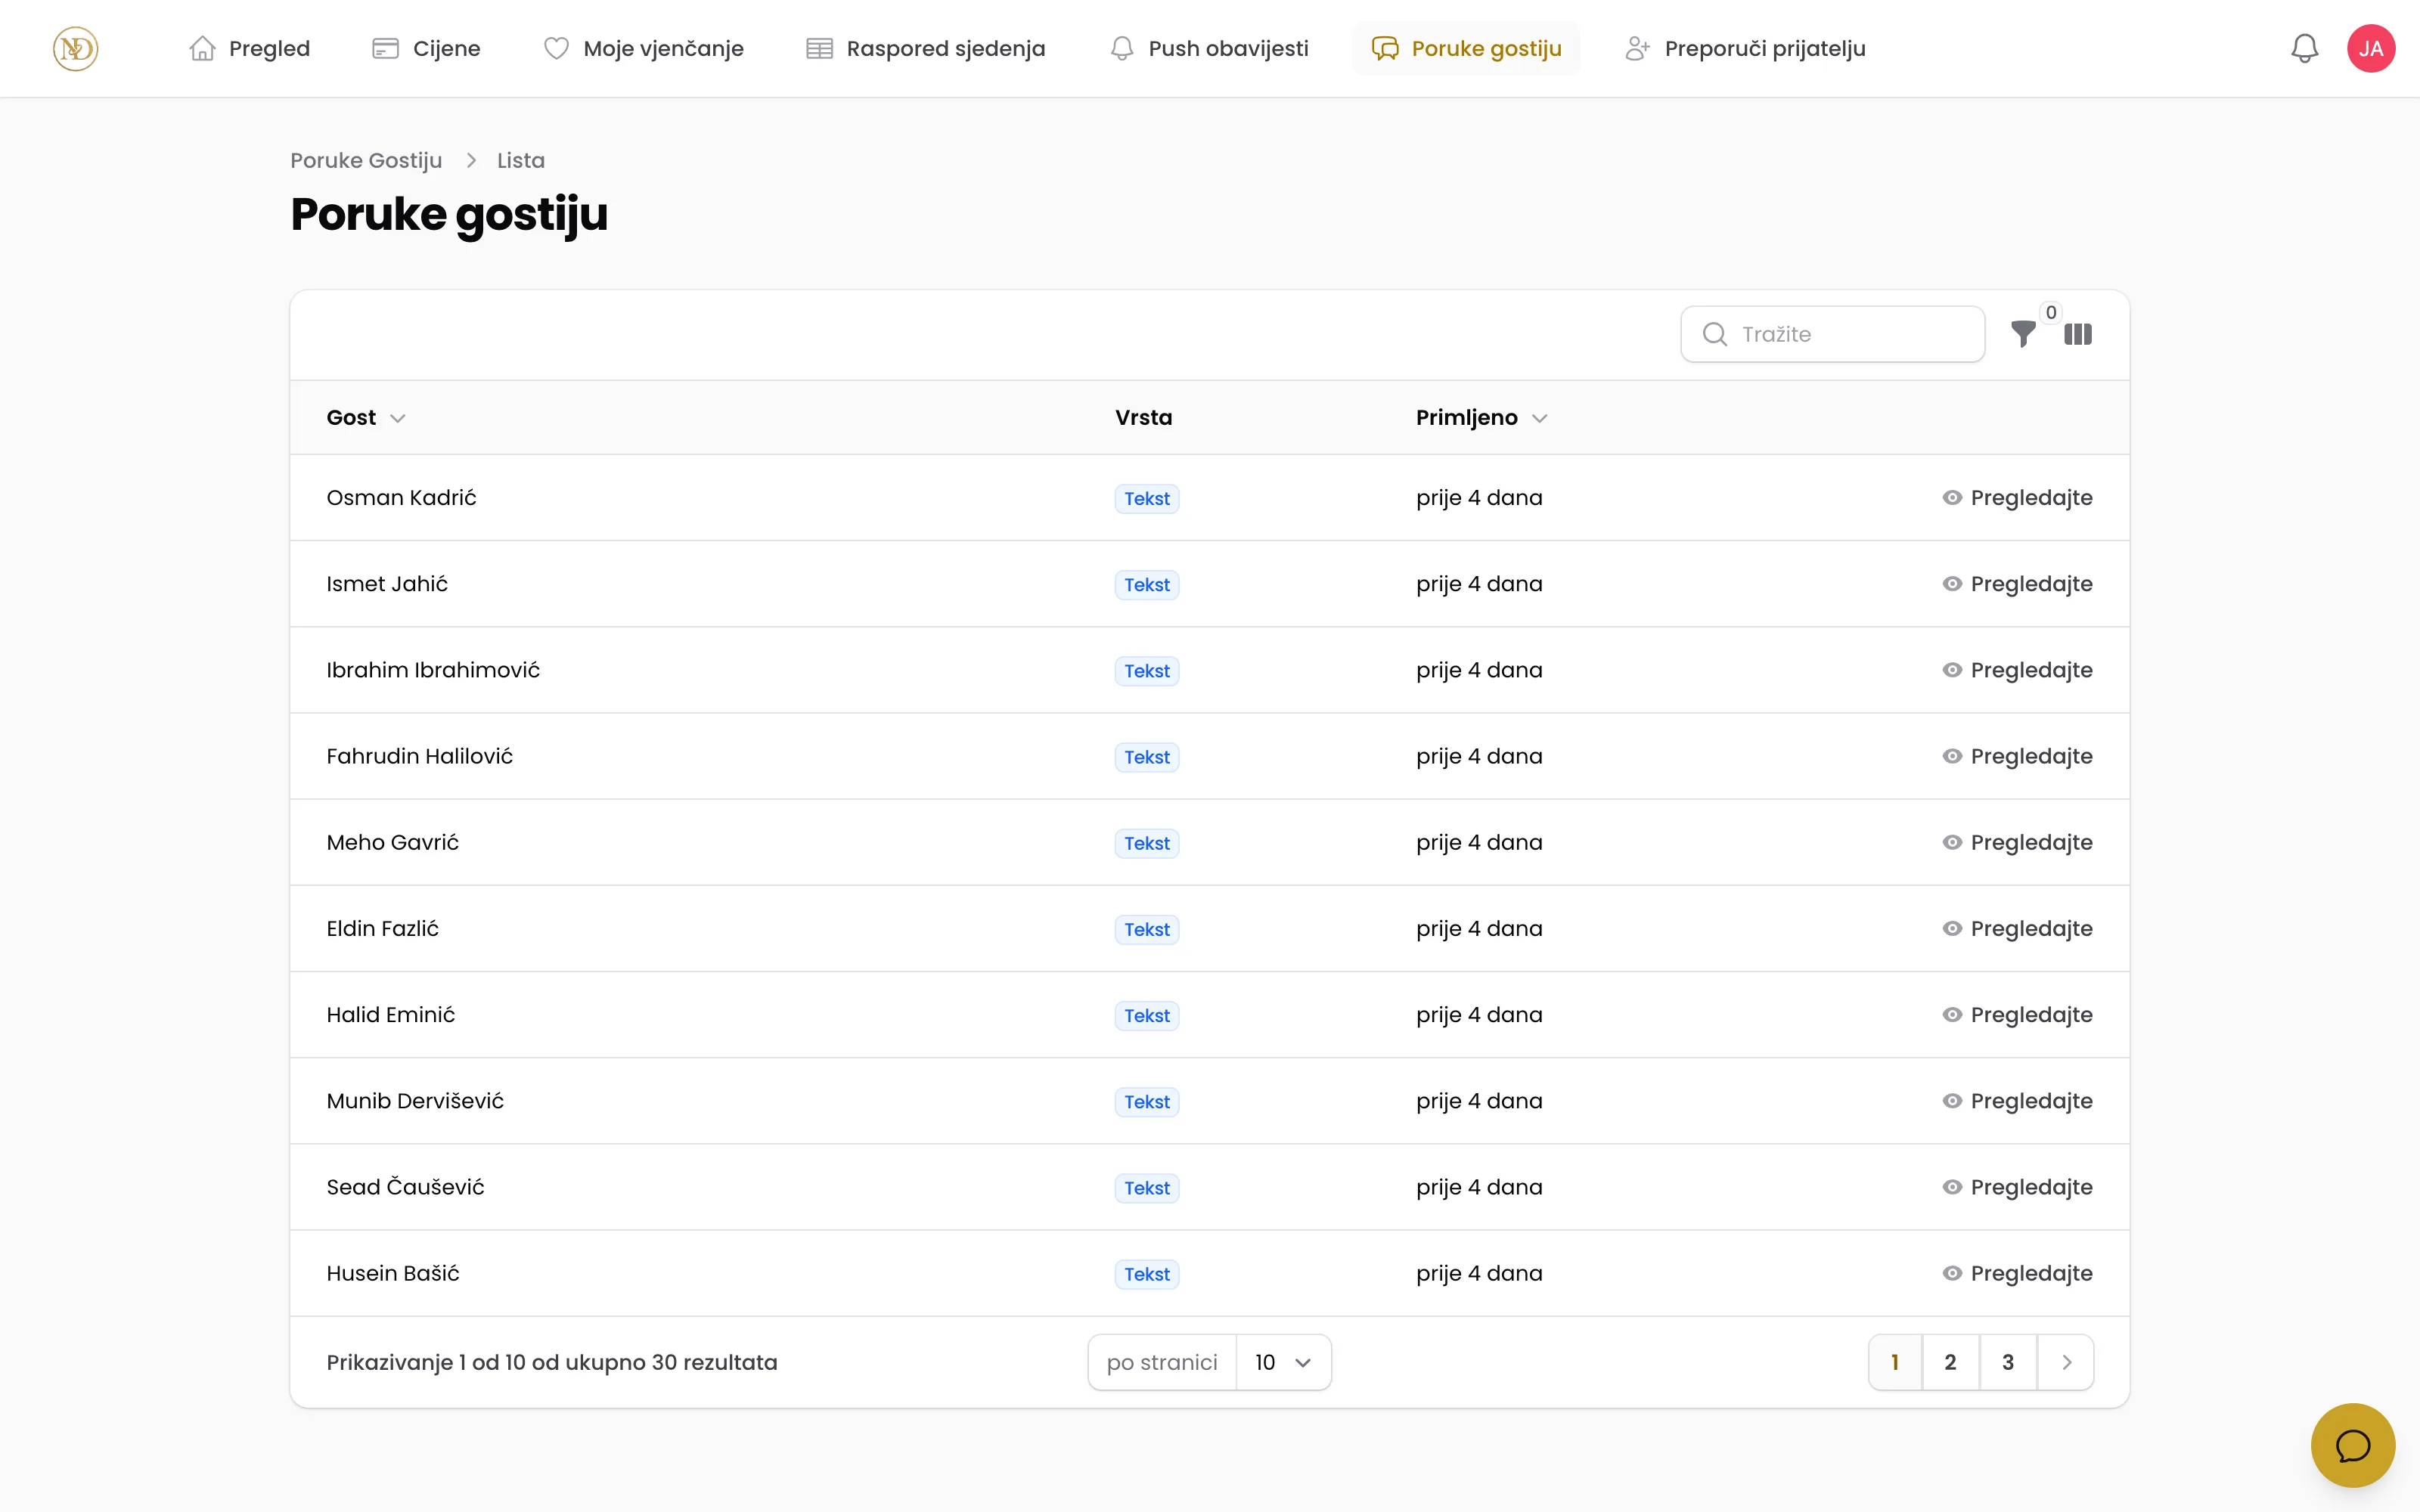View Eldin Fazlić message via Pregledajte
This screenshot has height=1512, width=2420.
(x=2017, y=929)
